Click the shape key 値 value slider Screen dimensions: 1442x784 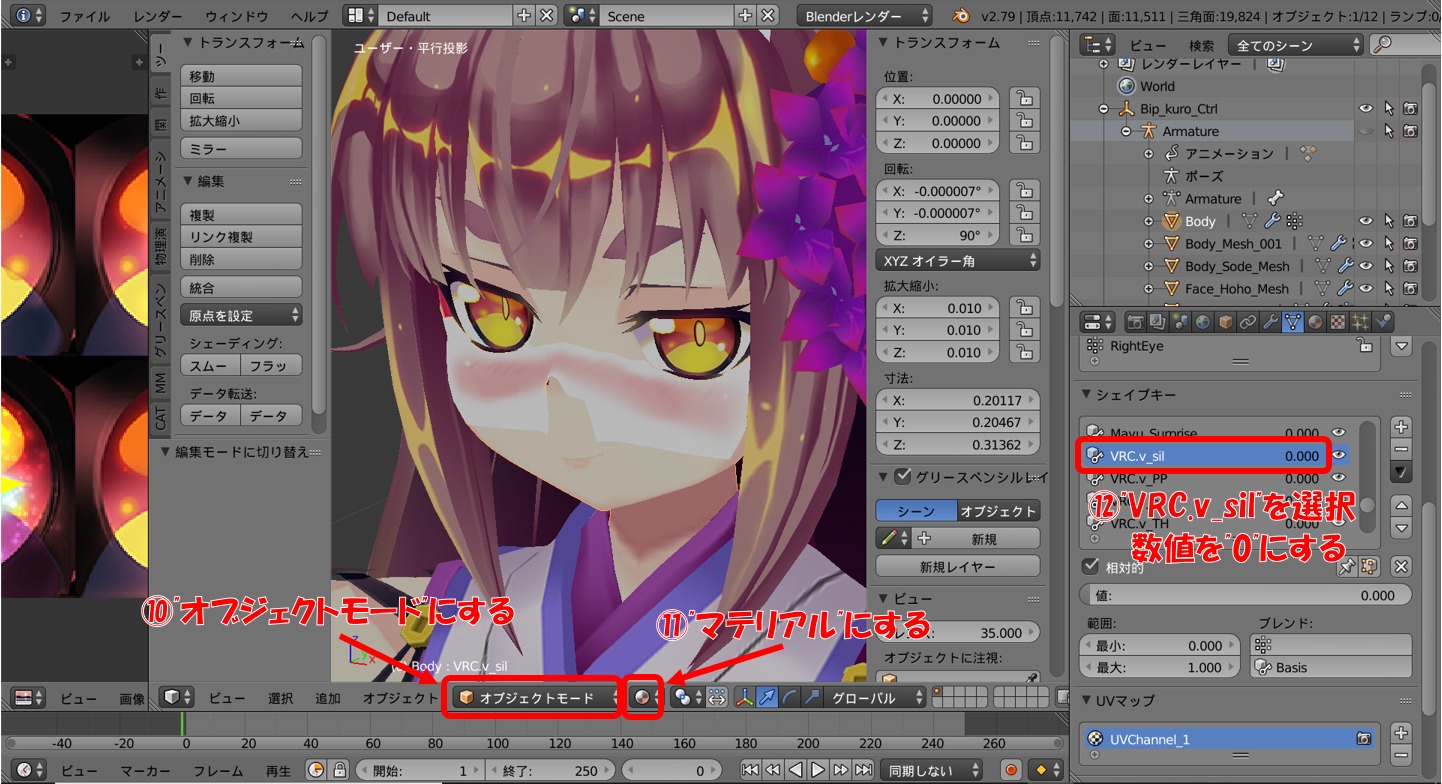pos(1245,595)
